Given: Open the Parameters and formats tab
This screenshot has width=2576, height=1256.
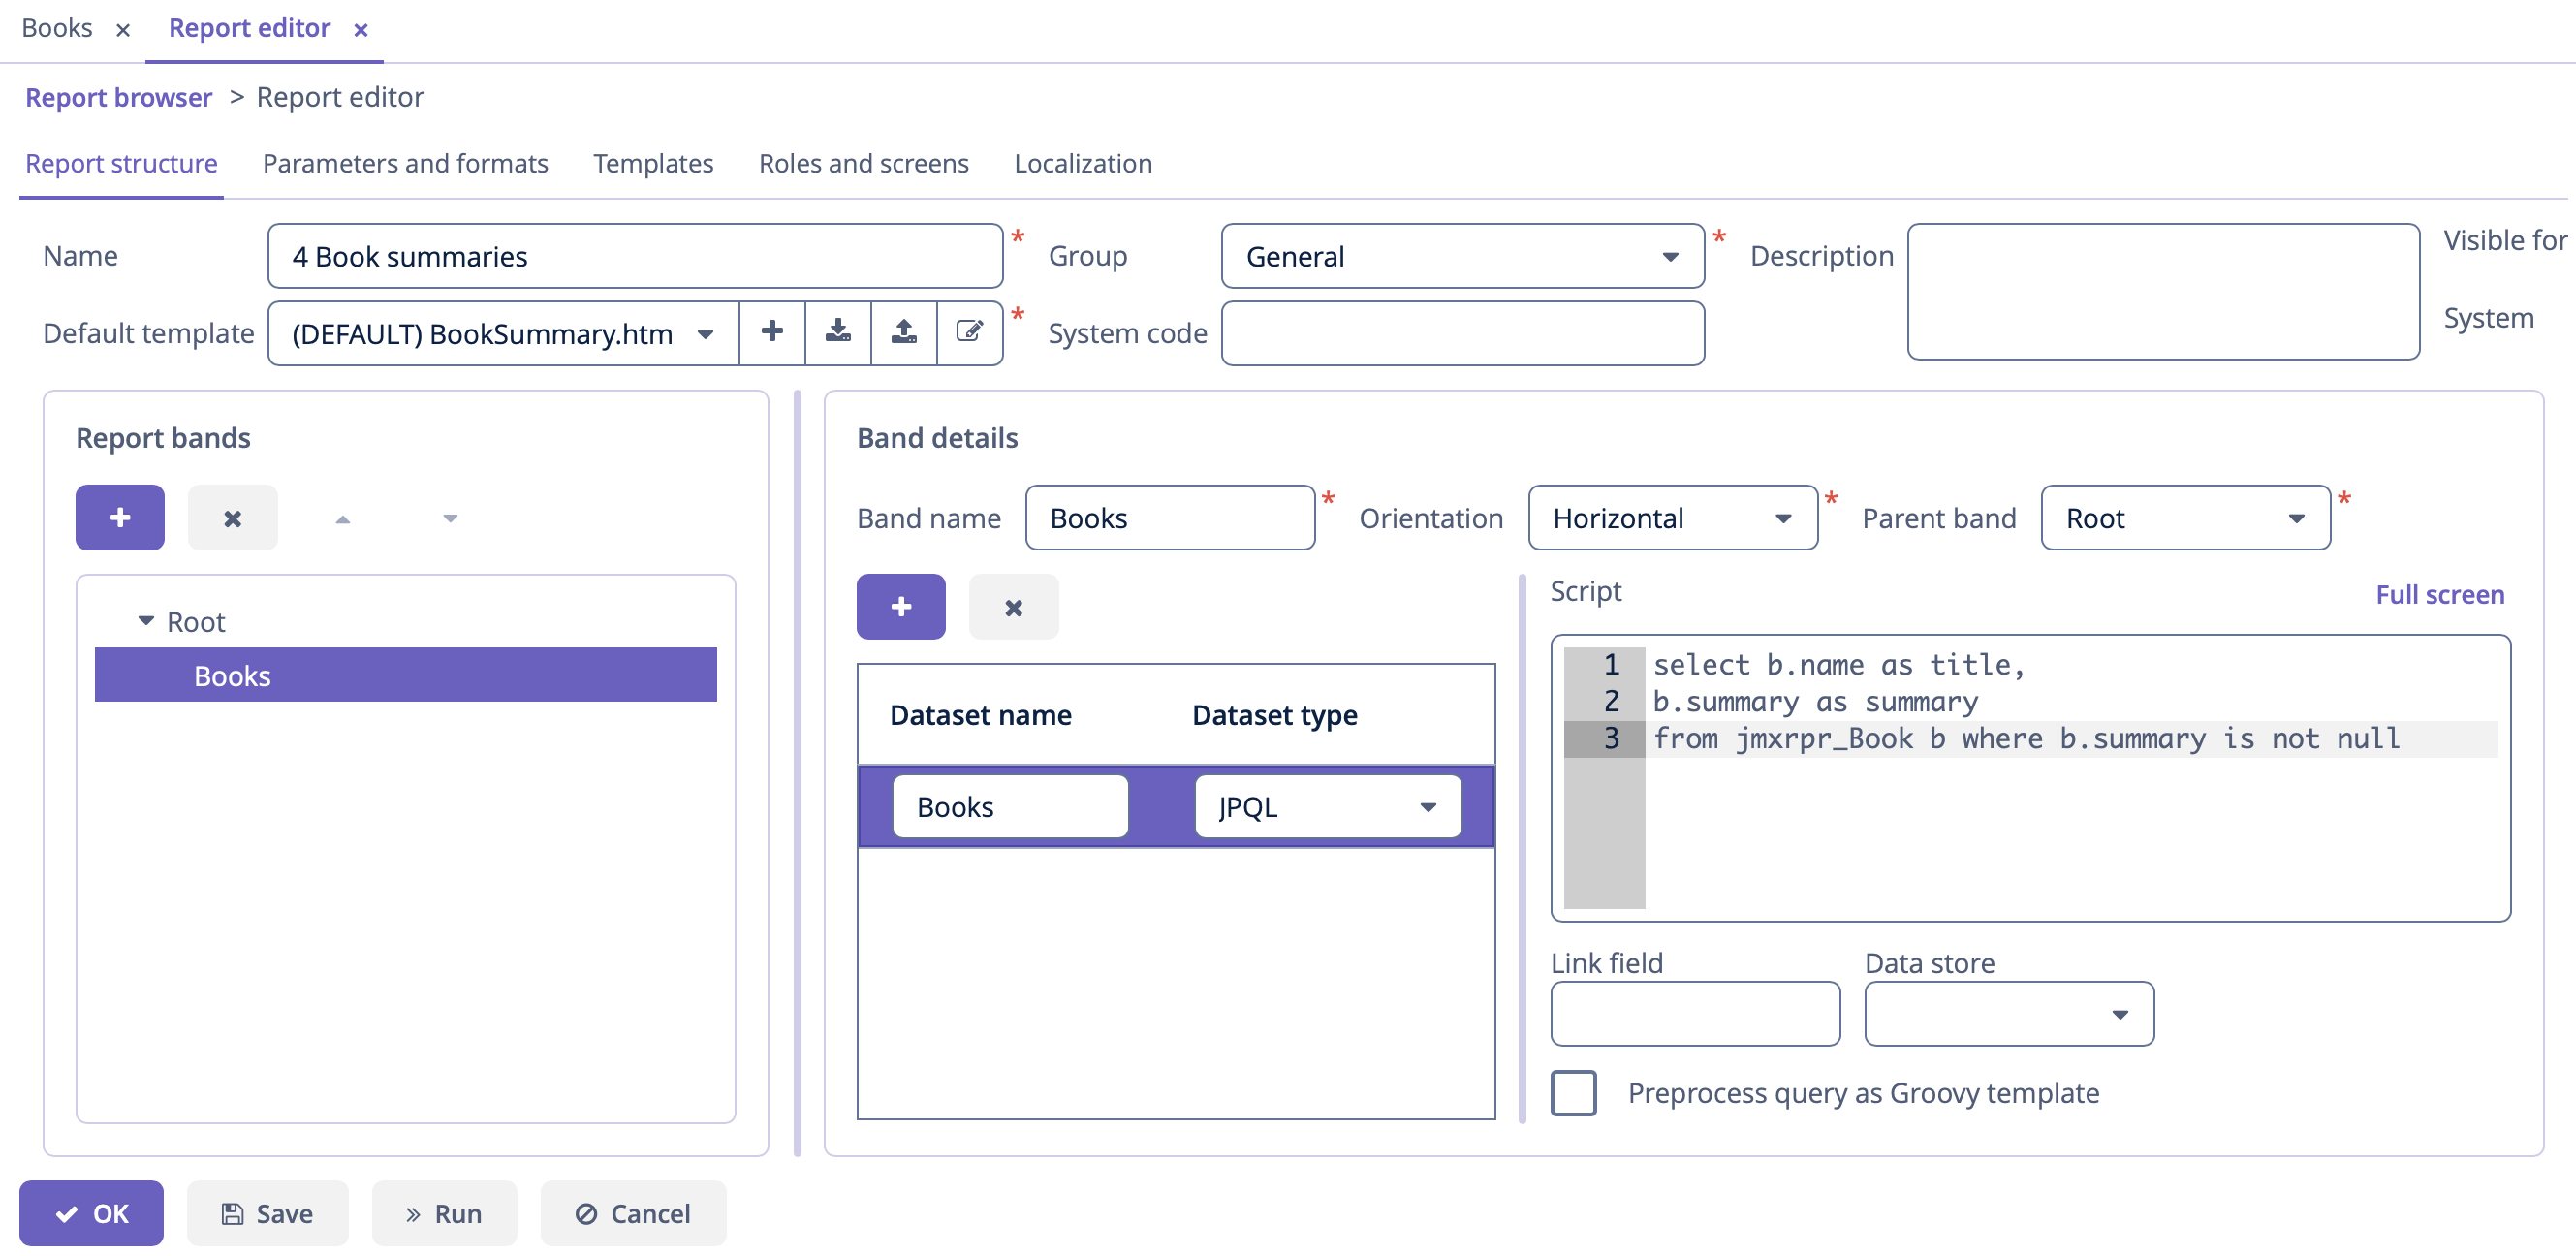Looking at the screenshot, I should [405, 163].
